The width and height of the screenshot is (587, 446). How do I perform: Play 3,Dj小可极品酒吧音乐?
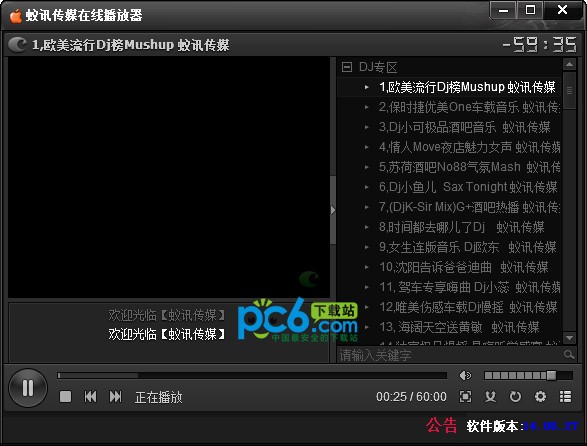(449, 127)
